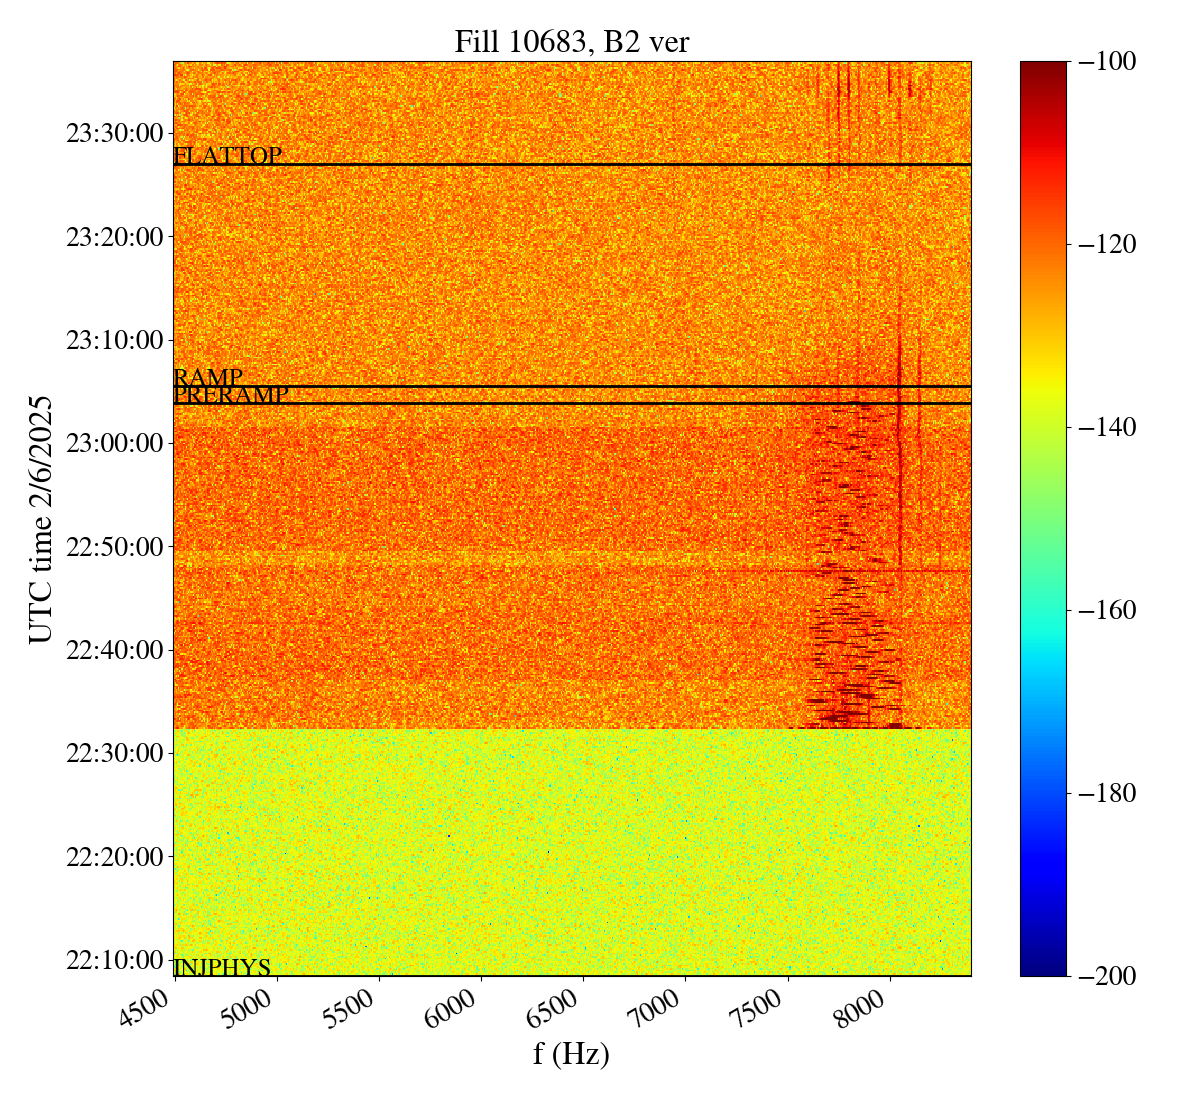Click the 22:30:00 time tick label
The width and height of the screenshot is (1200, 1100).
pos(114,752)
